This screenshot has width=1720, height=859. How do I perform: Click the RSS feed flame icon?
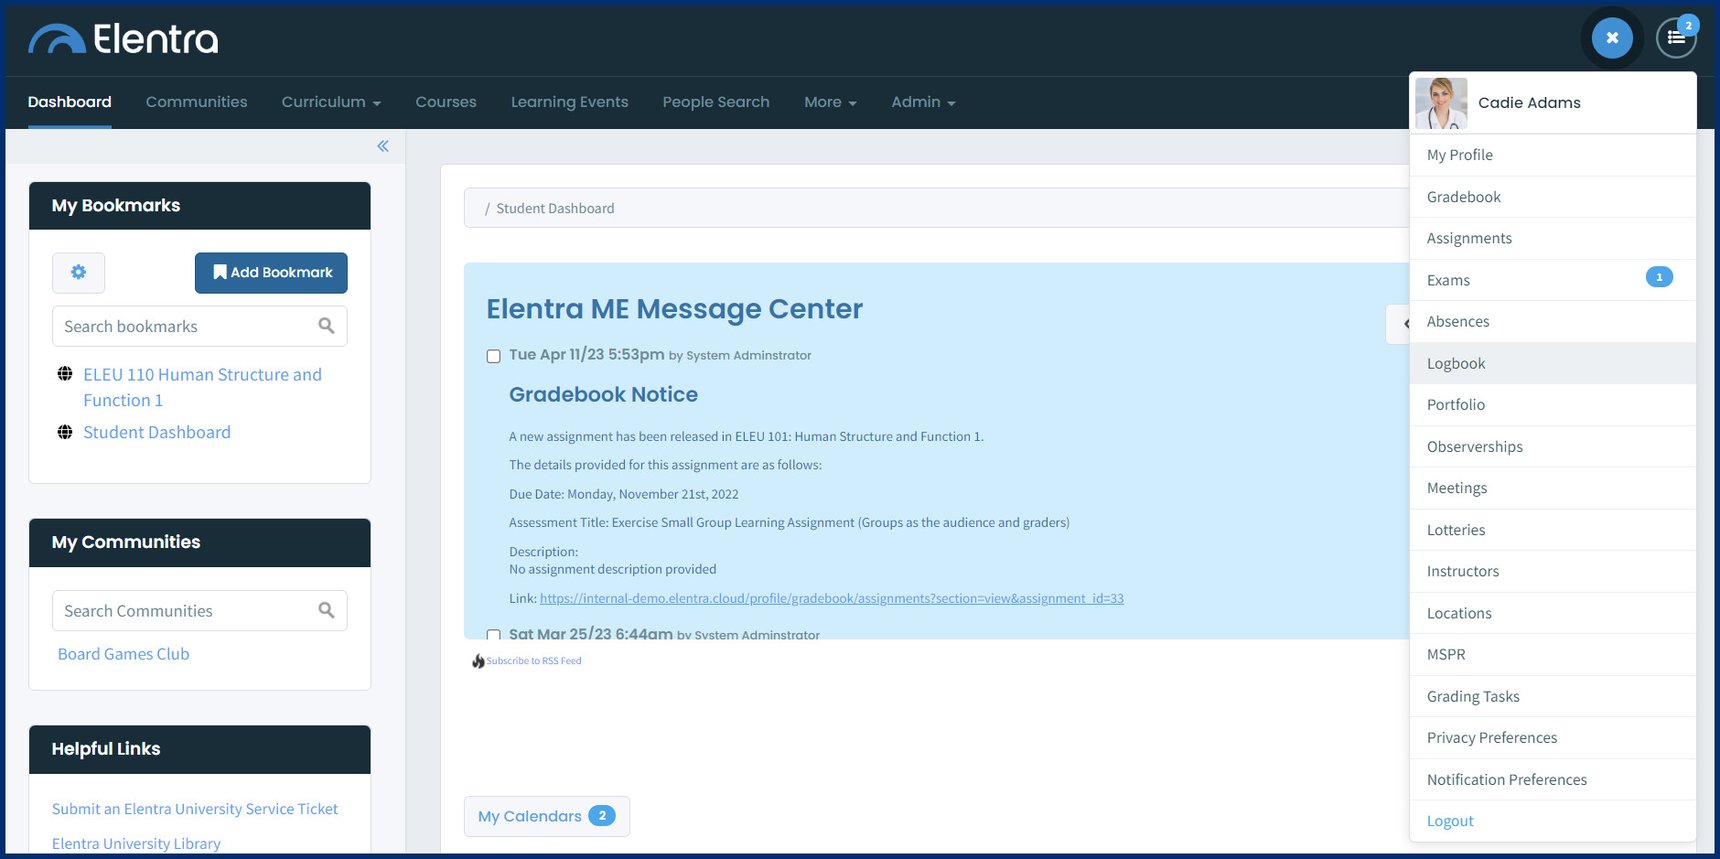coord(478,661)
